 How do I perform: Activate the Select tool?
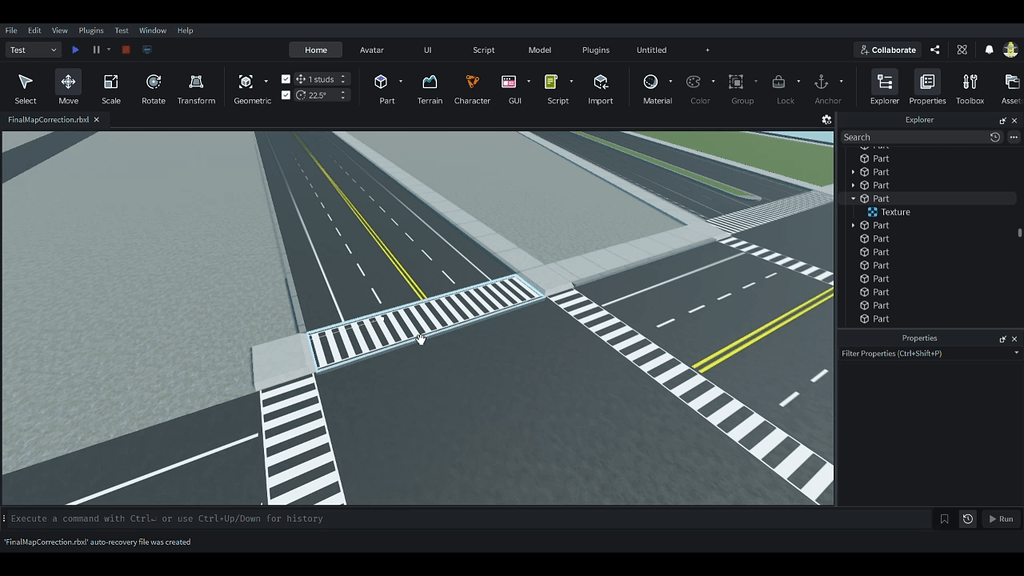coord(25,88)
